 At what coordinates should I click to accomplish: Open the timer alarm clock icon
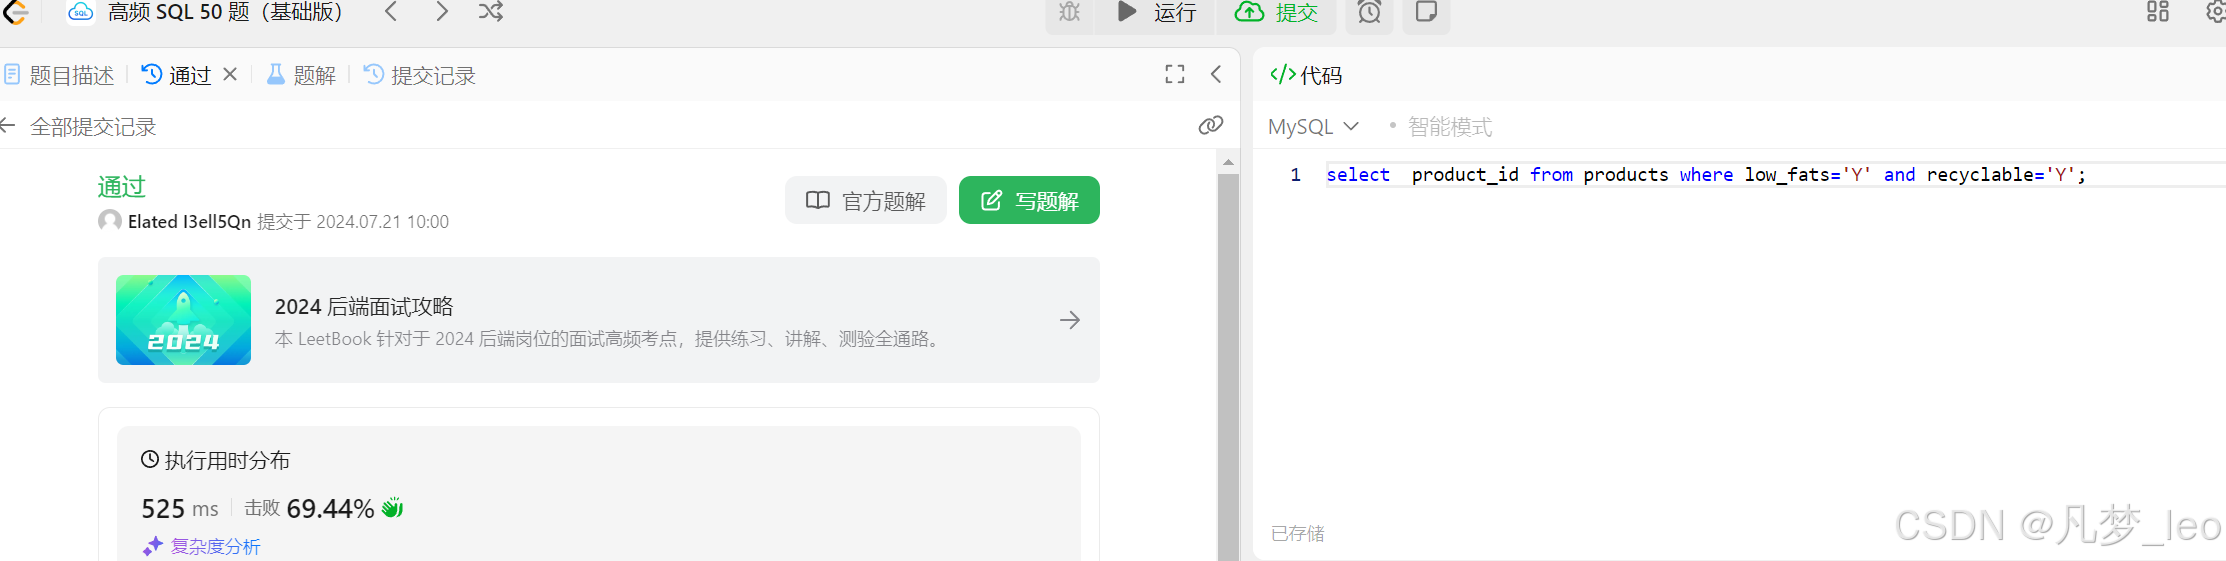point(1369,12)
